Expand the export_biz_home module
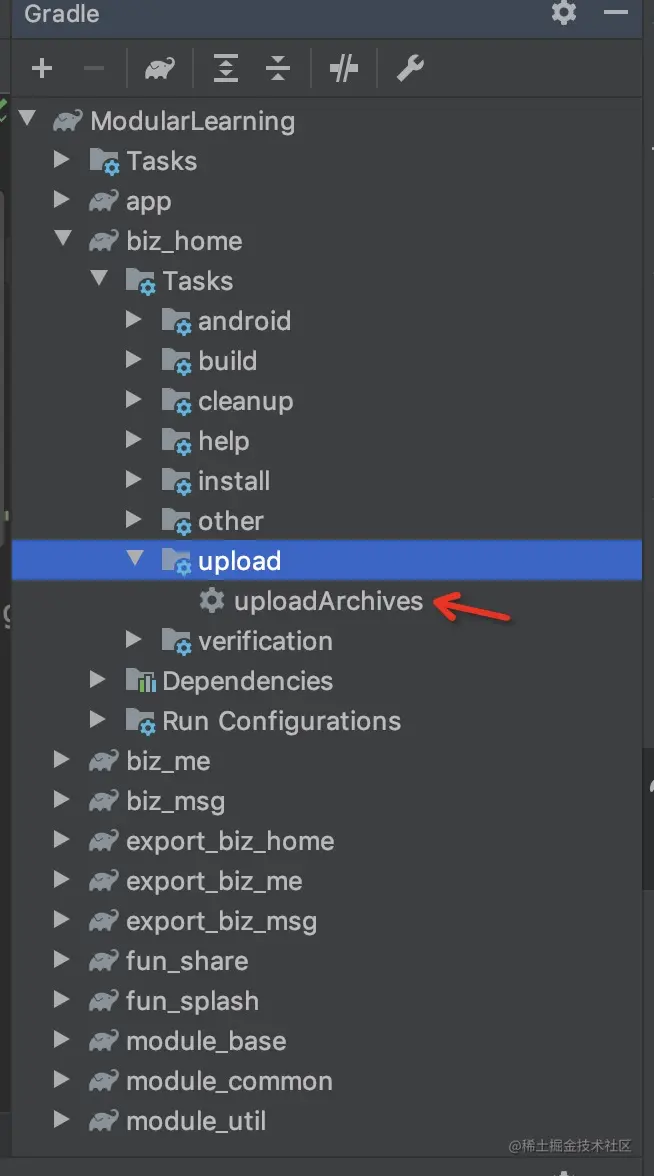This screenshot has width=654, height=1176. click(x=62, y=839)
